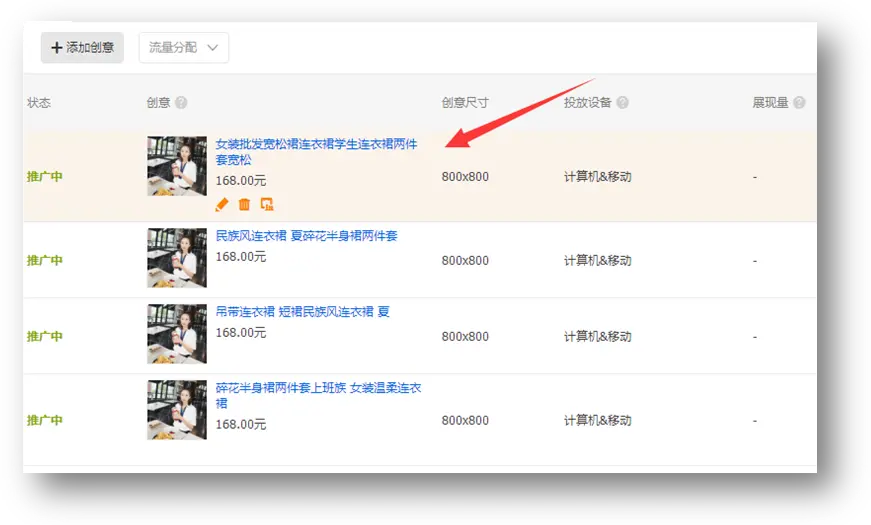Click the 状态 column header

[x=39, y=103]
